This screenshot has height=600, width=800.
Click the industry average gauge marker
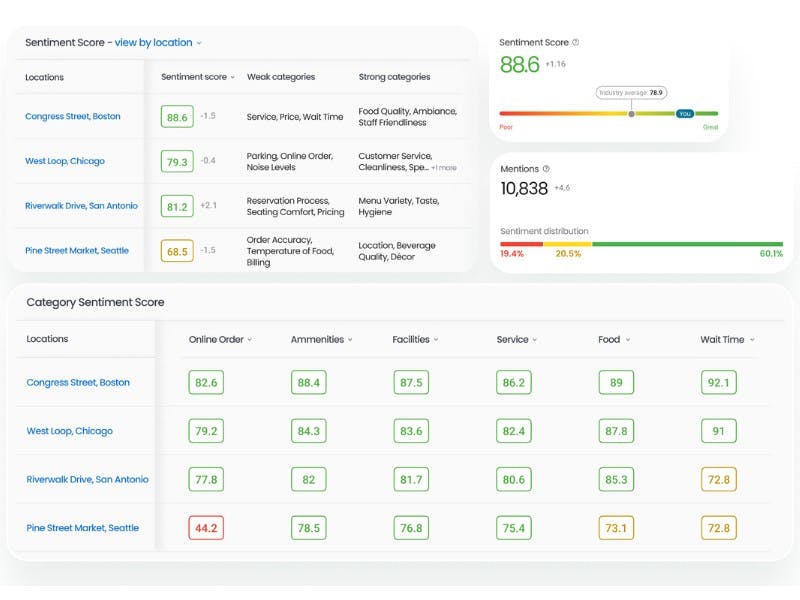631,113
